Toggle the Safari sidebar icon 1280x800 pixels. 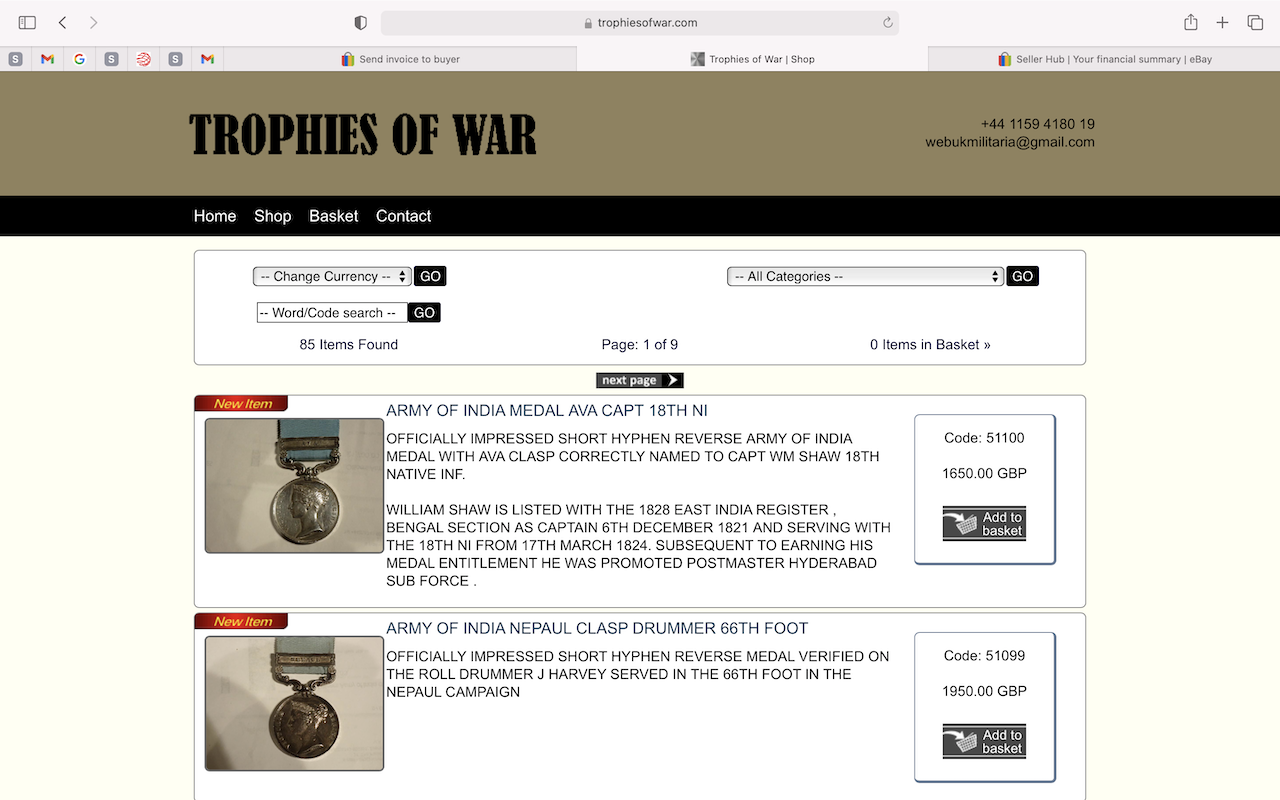tap(27, 22)
